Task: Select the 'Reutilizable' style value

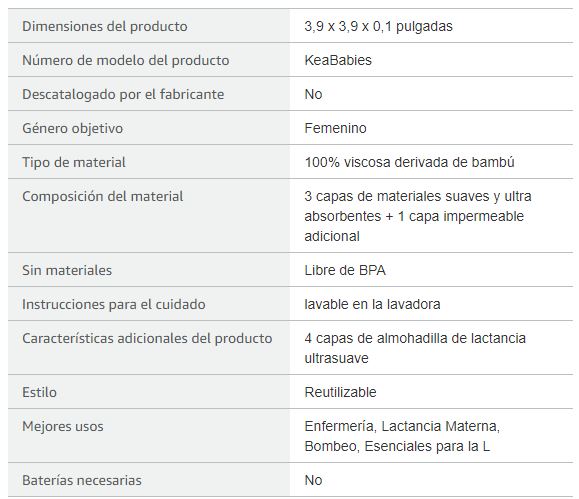Action: click(x=340, y=392)
